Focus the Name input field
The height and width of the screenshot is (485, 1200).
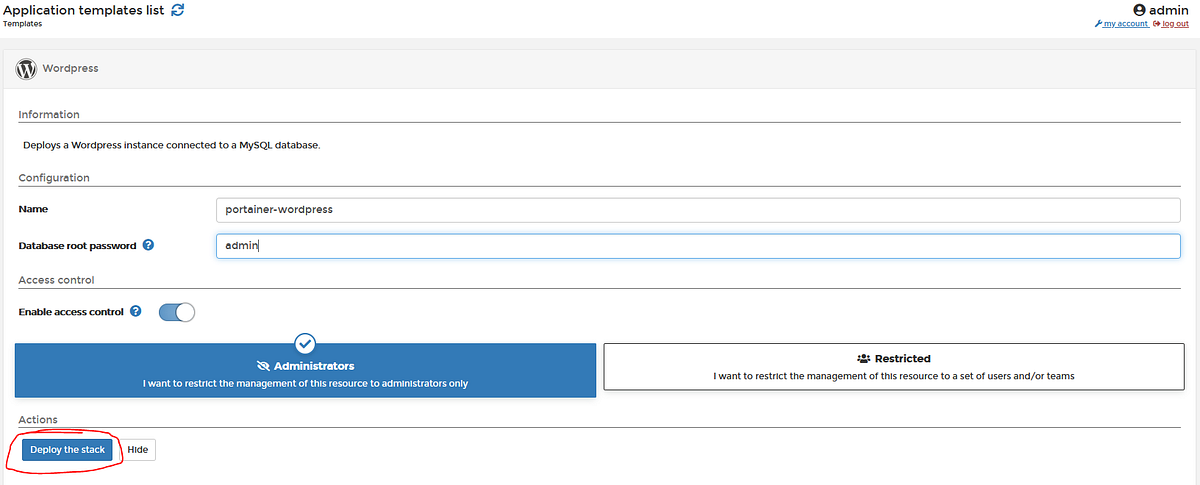(x=699, y=210)
